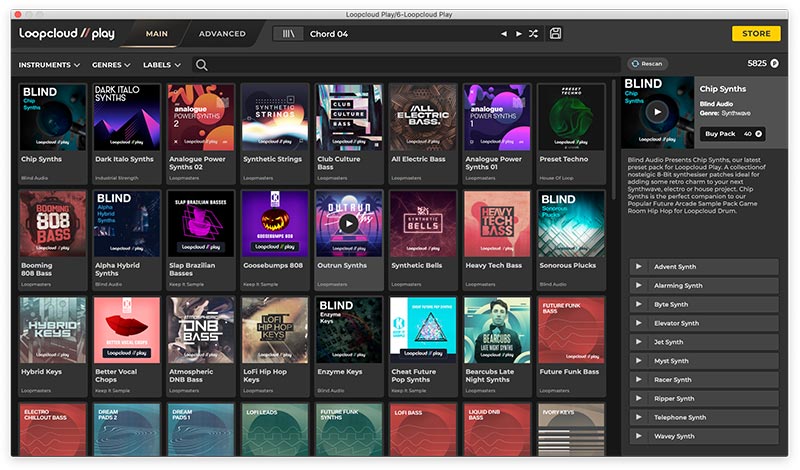Select the All Electric Bass pack
This screenshot has height=470, width=800.
pyautogui.click(x=423, y=133)
